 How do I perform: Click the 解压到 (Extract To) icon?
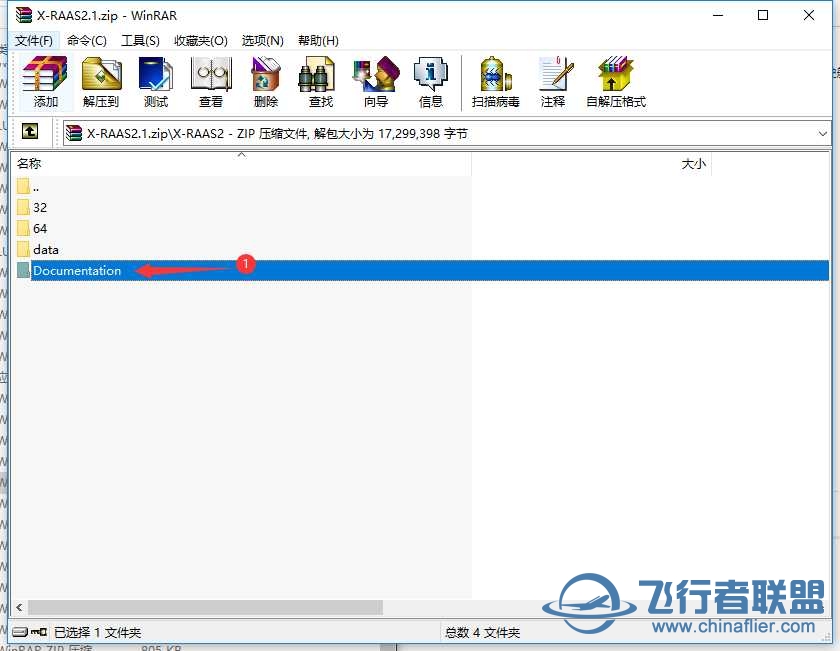point(101,81)
